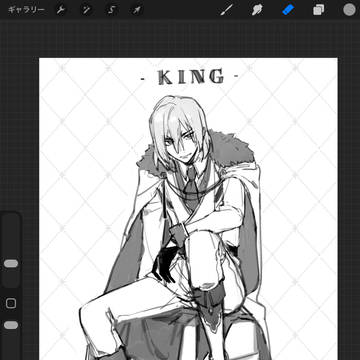360x360 pixels.
Task: Select the Selection S tool
Action: [x=112, y=10]
